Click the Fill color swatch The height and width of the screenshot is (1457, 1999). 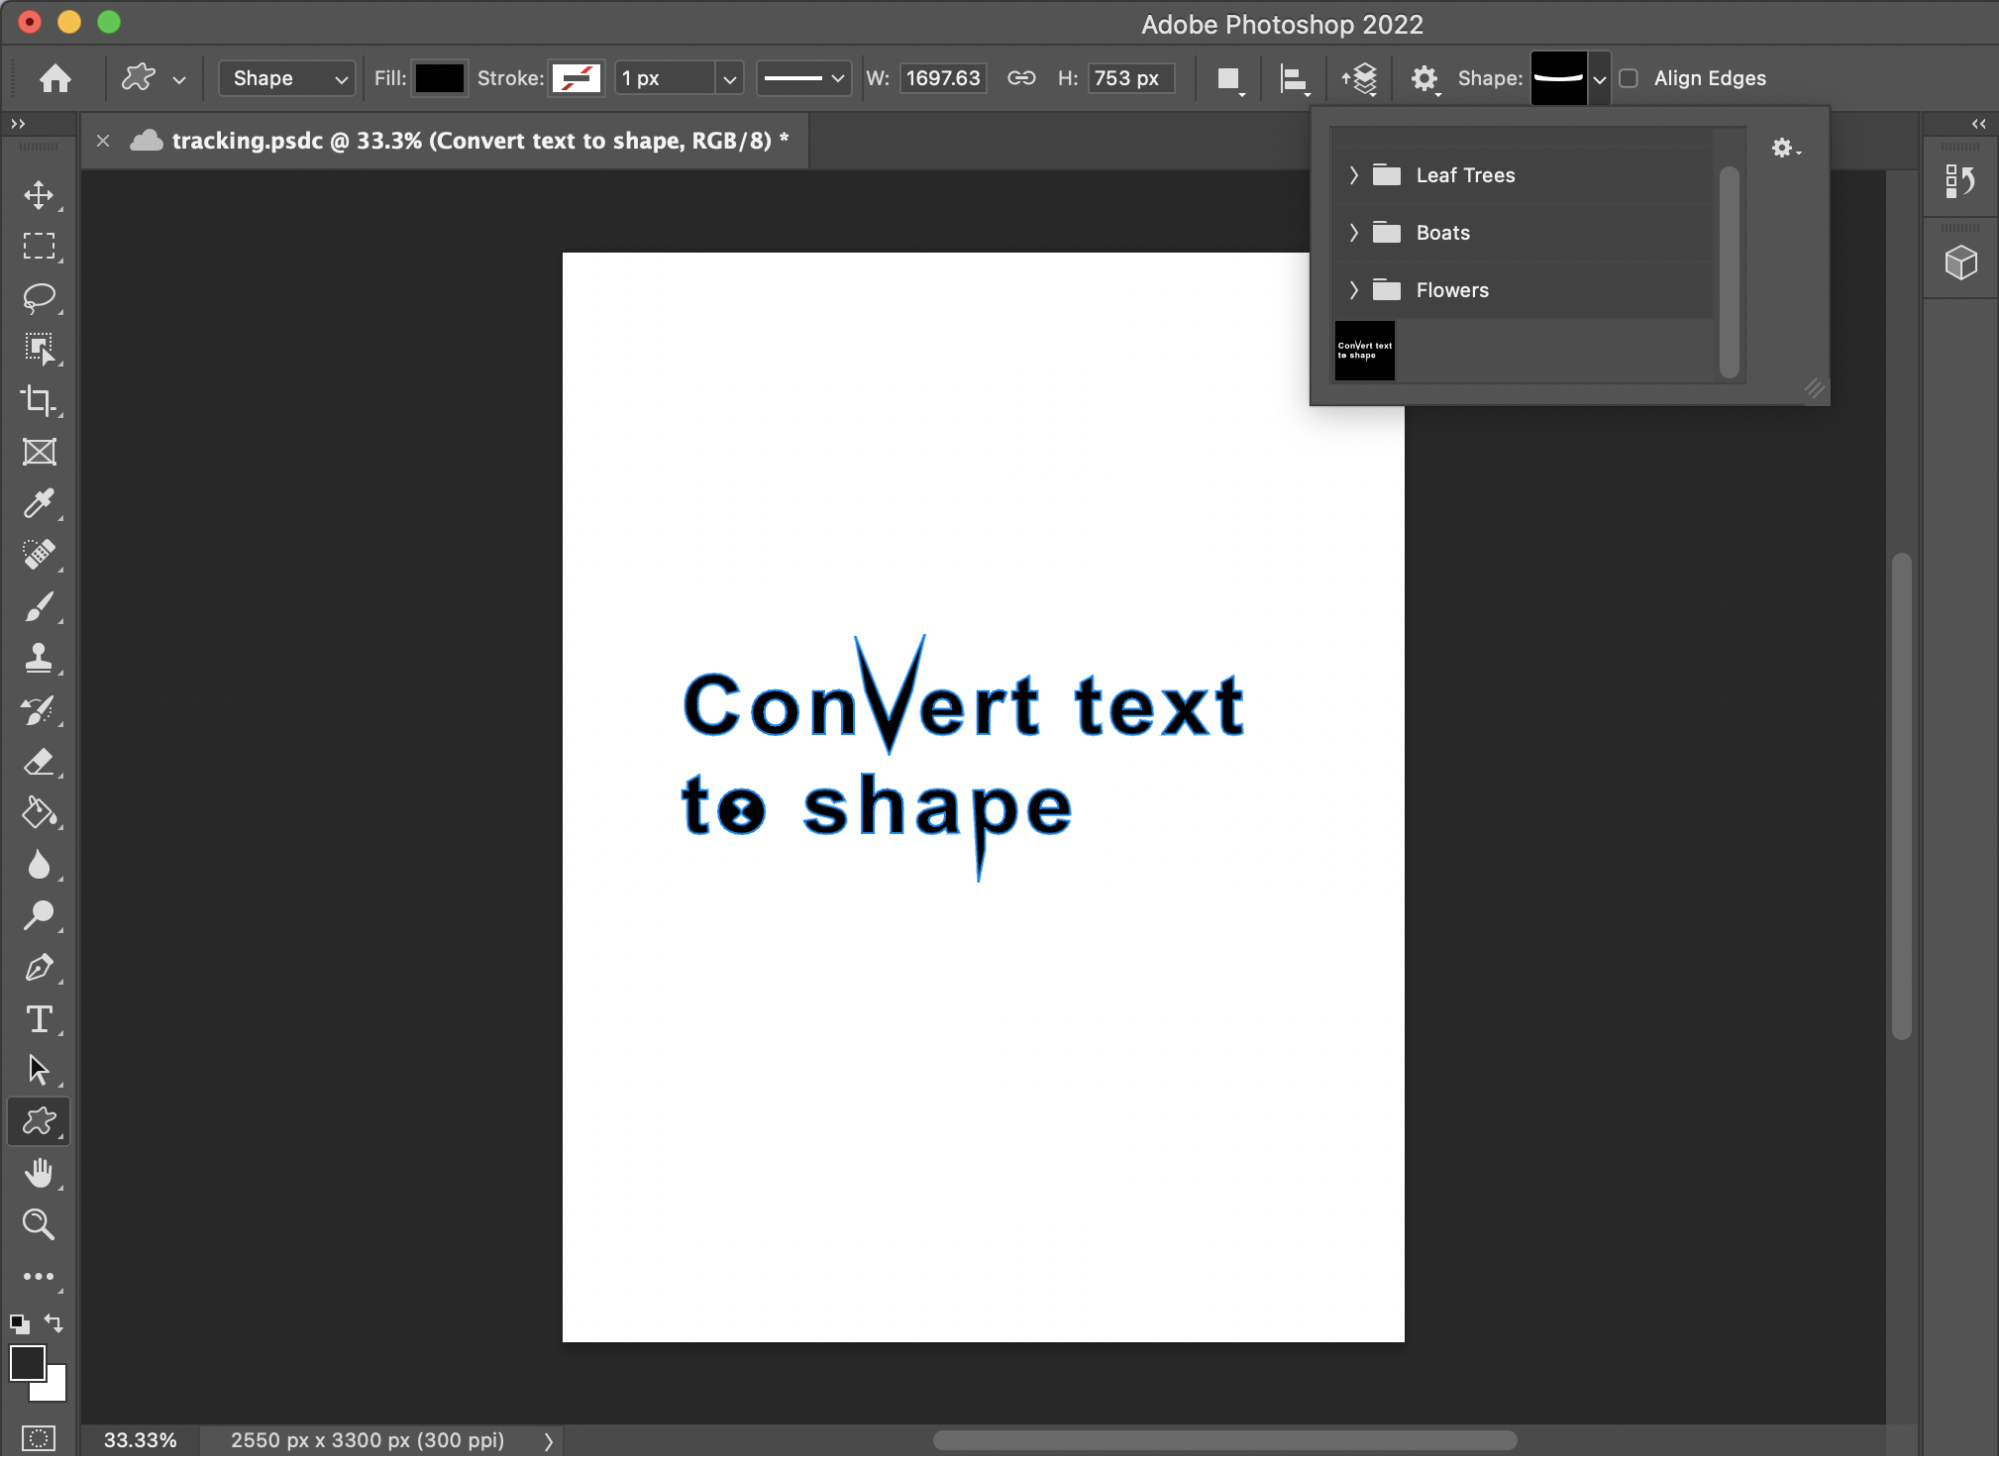point(436,78)
